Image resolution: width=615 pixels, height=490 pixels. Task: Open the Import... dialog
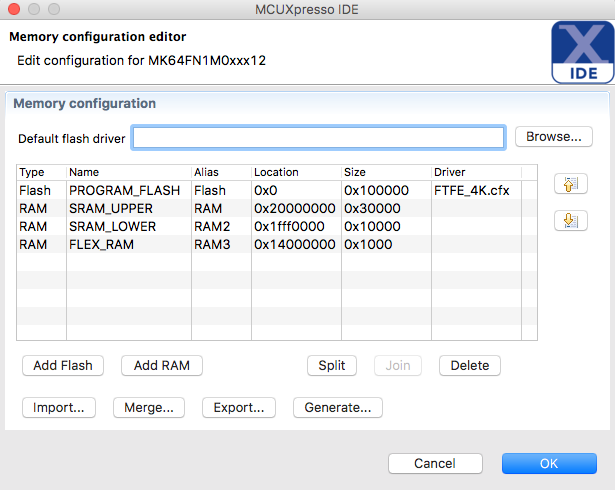click(59, 407)
